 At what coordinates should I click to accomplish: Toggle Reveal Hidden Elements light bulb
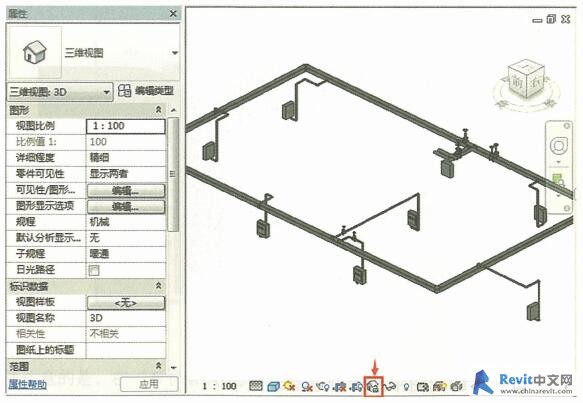[406, 387]
